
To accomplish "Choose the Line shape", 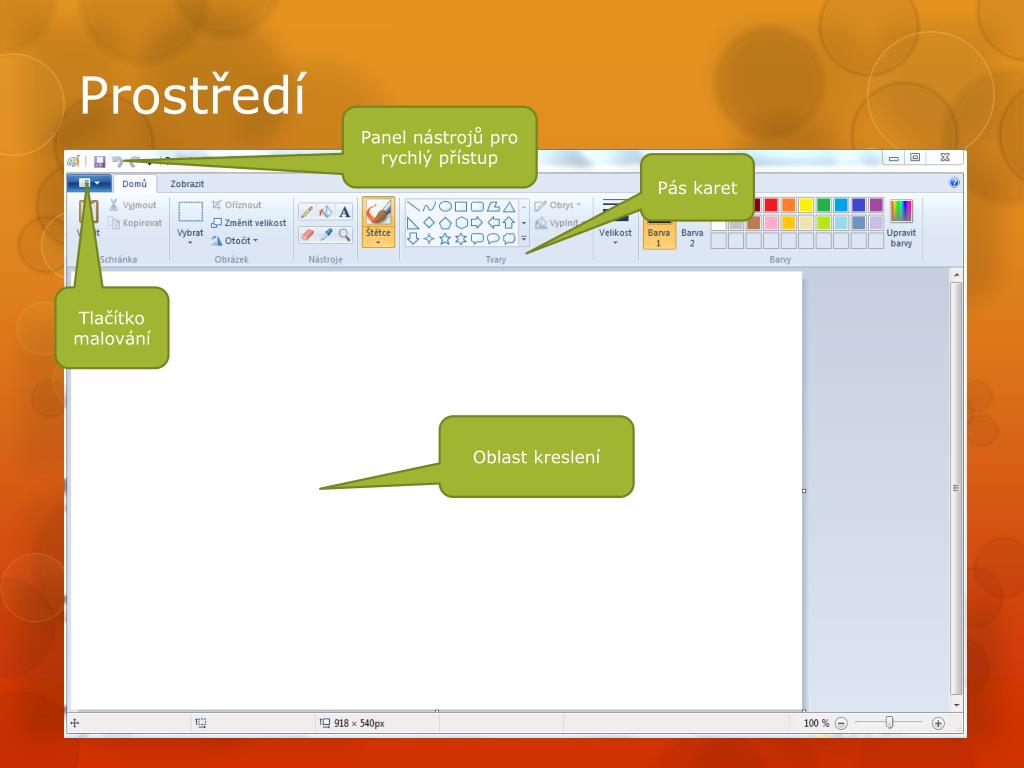I will [413, 207].
